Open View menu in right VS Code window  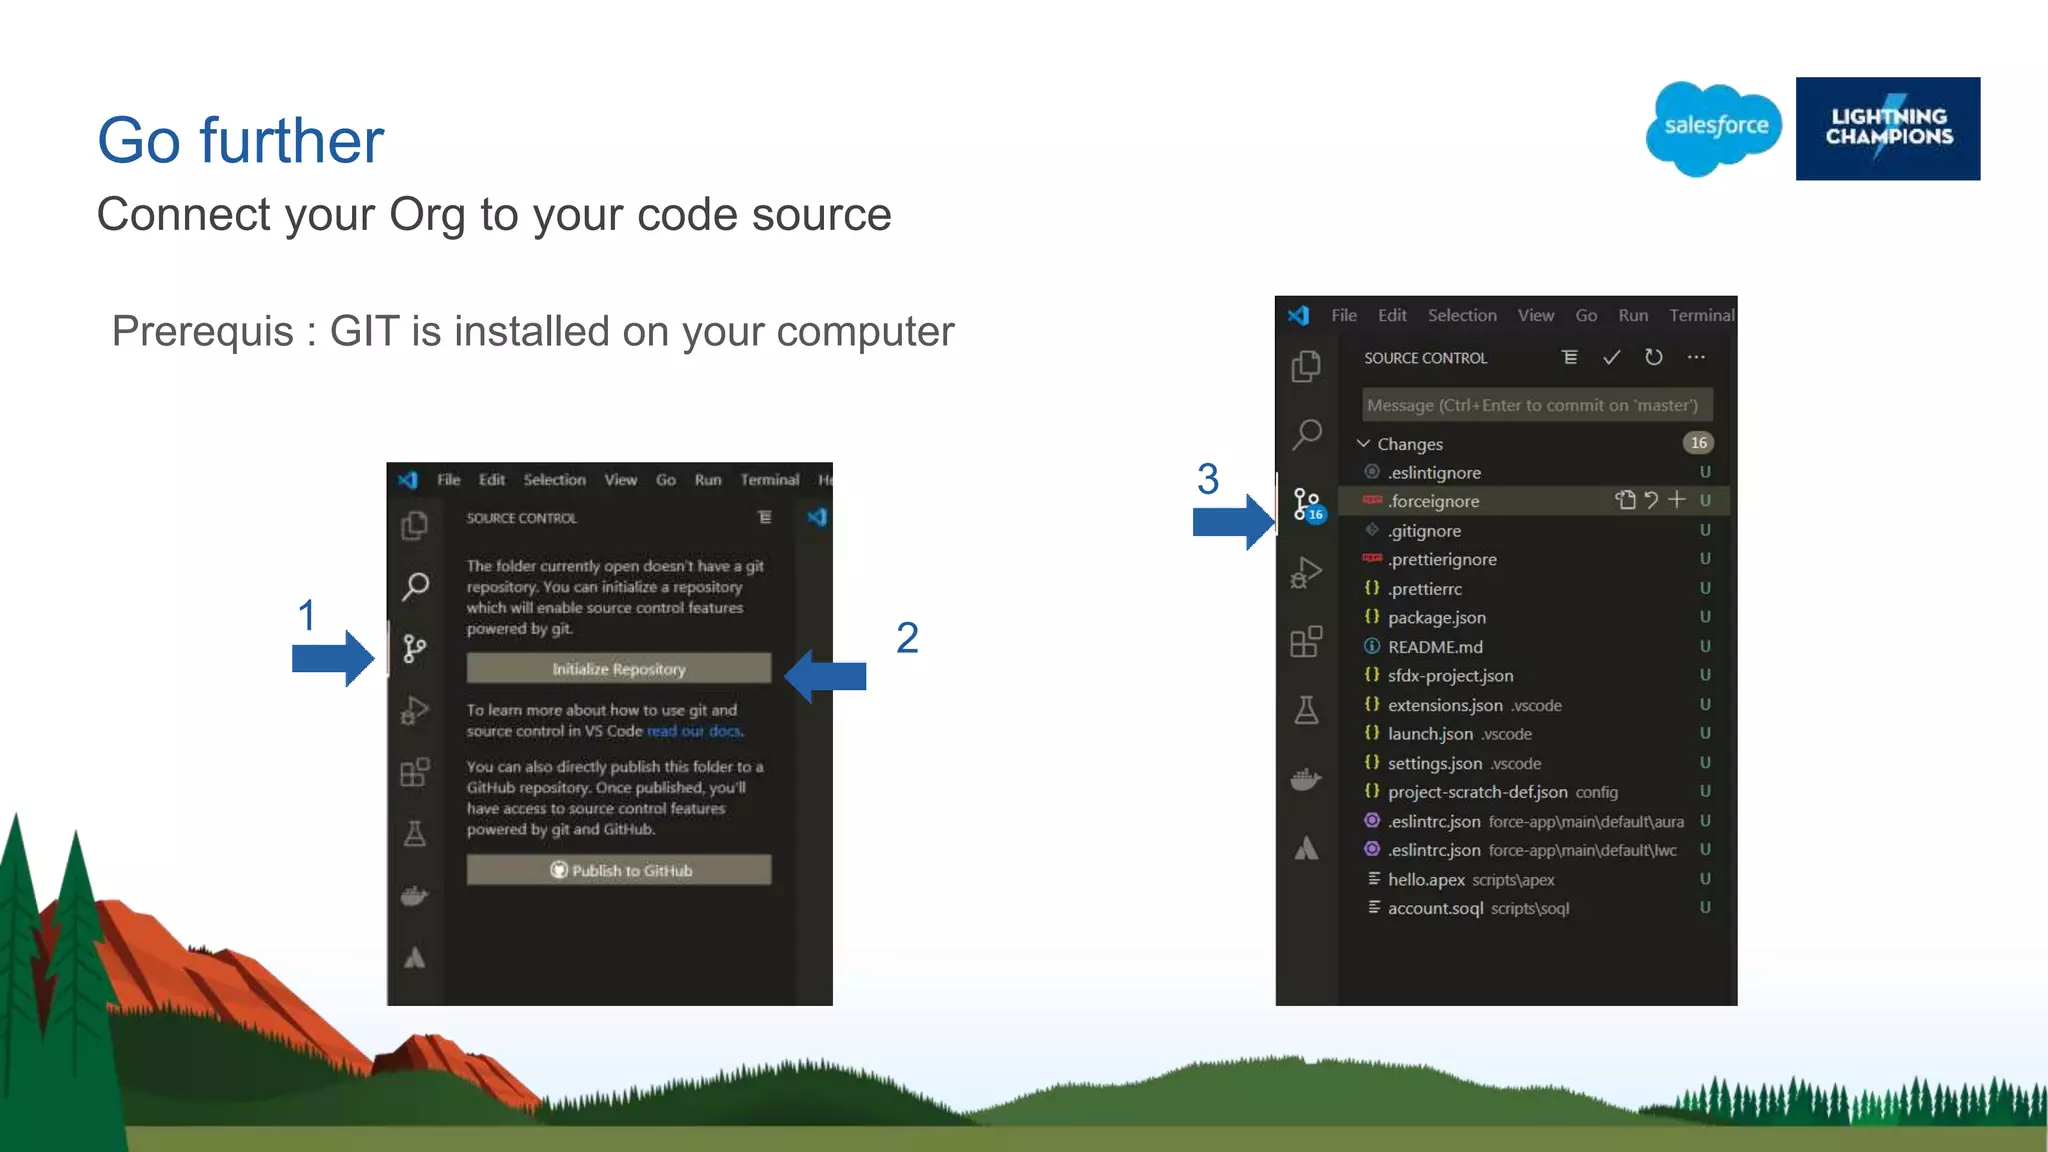[x=1536, y=315]
